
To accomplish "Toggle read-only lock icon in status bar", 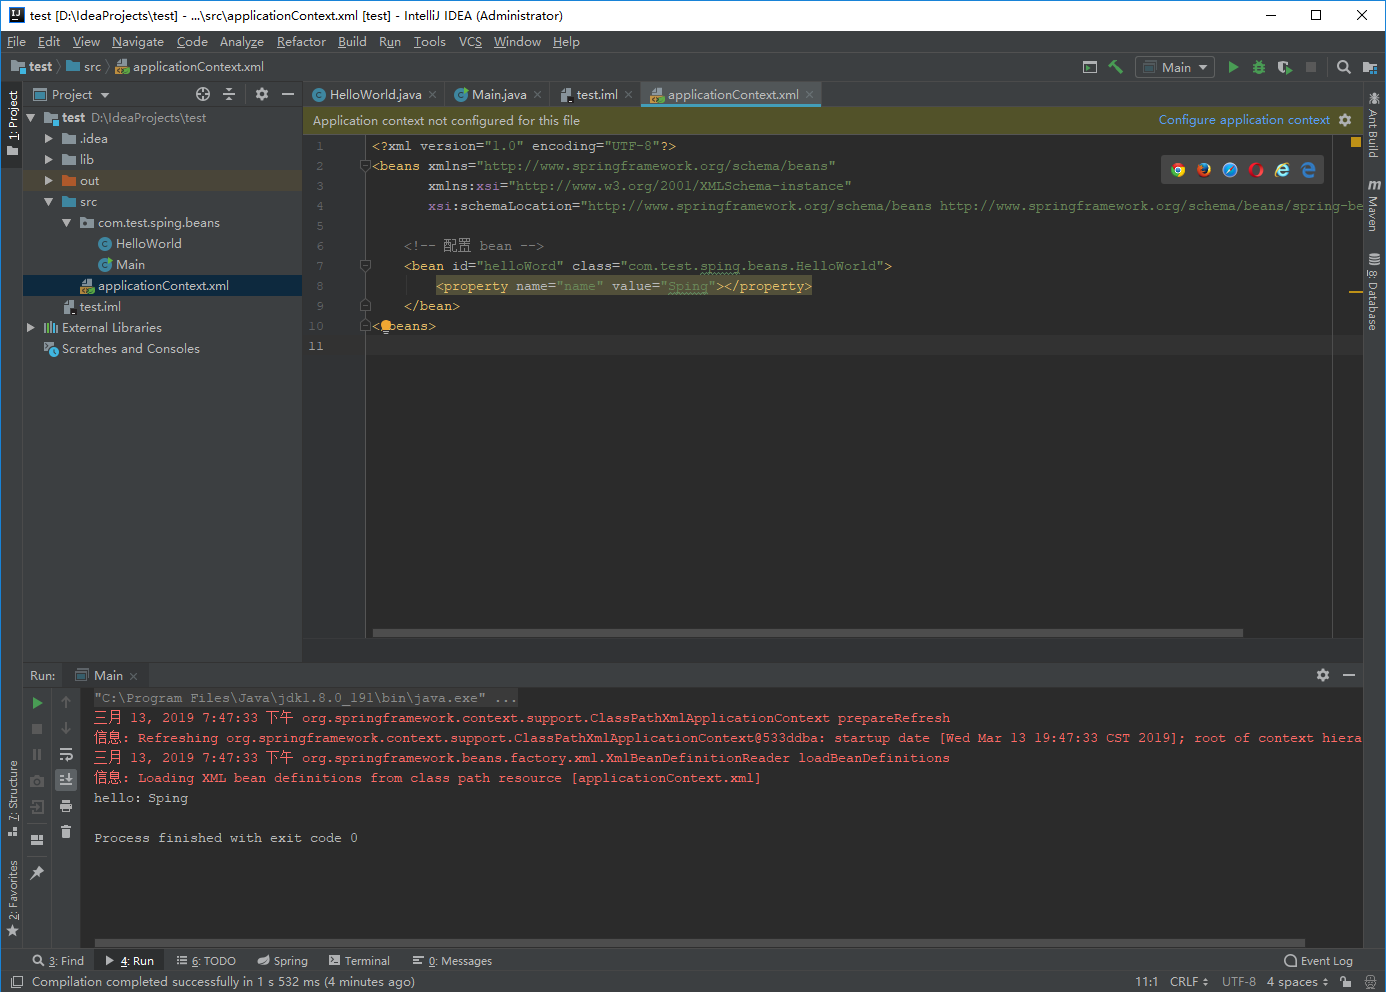I will pyautogui.click(x=1346, y=982).
